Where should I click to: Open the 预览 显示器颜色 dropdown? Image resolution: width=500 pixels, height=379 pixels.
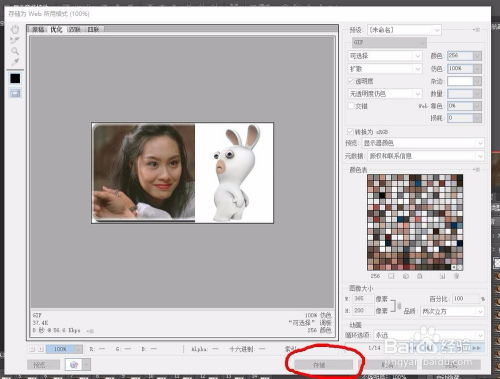(422, 143)
